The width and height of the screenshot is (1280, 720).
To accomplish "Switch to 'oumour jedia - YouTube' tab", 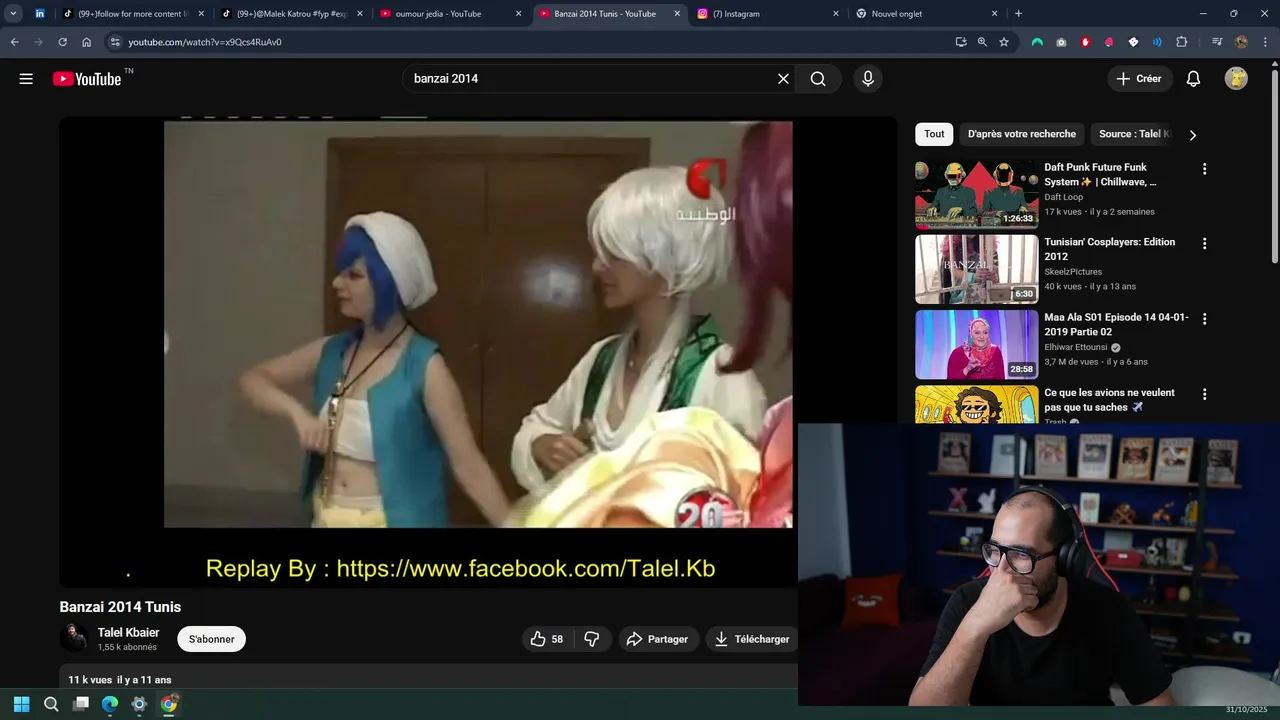I will coord(451,14).
